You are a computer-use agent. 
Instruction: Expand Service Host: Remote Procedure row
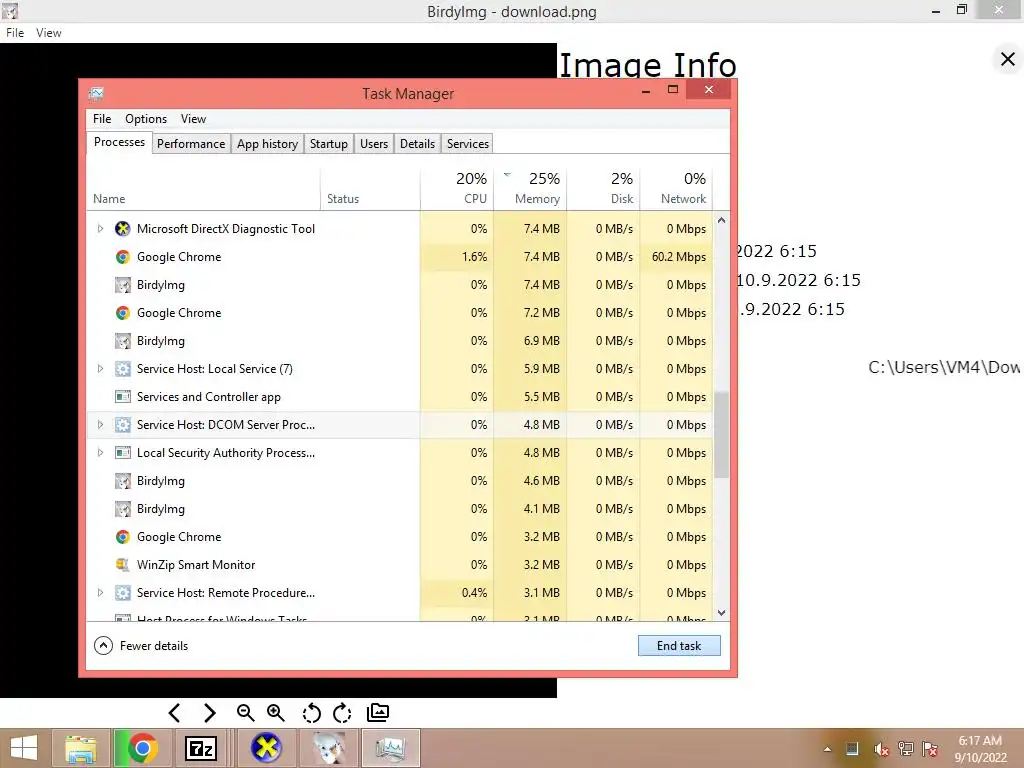point(100,592)
